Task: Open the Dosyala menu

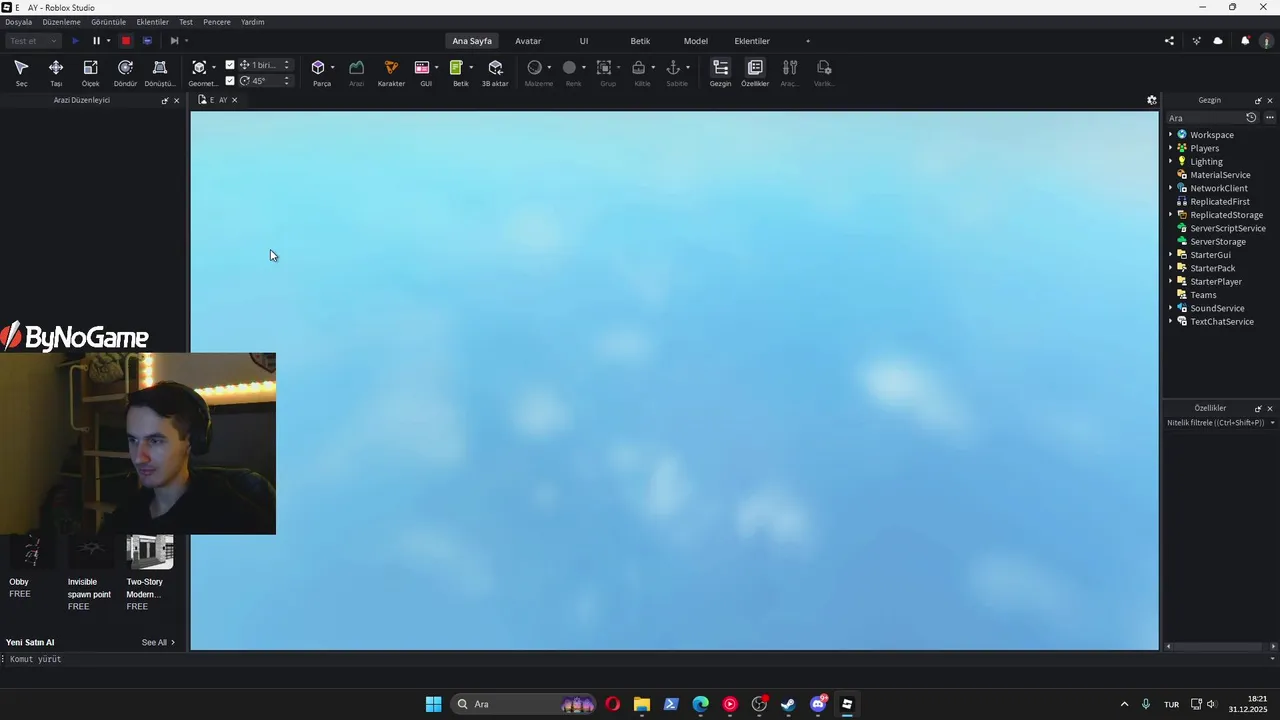Action: [x=19, y=22]
